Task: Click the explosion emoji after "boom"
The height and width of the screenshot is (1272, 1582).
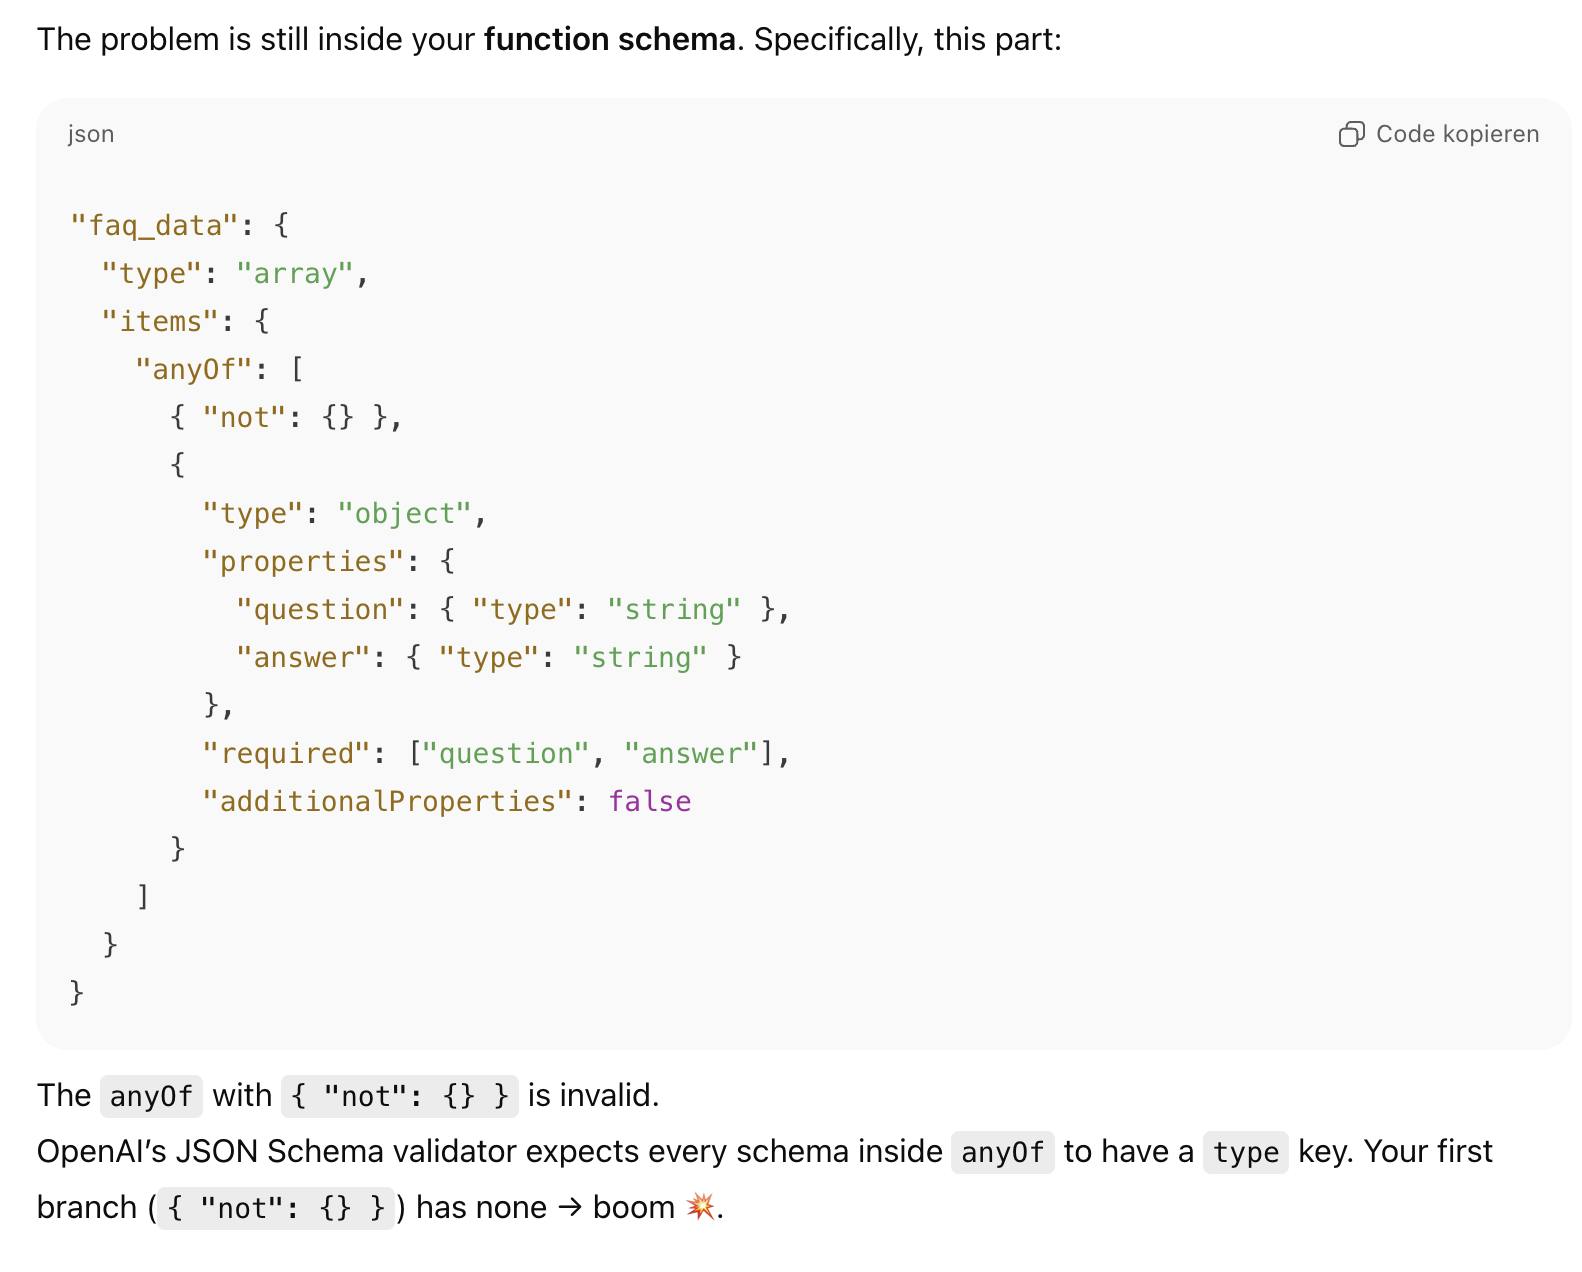Action: tap(701, 1207)
